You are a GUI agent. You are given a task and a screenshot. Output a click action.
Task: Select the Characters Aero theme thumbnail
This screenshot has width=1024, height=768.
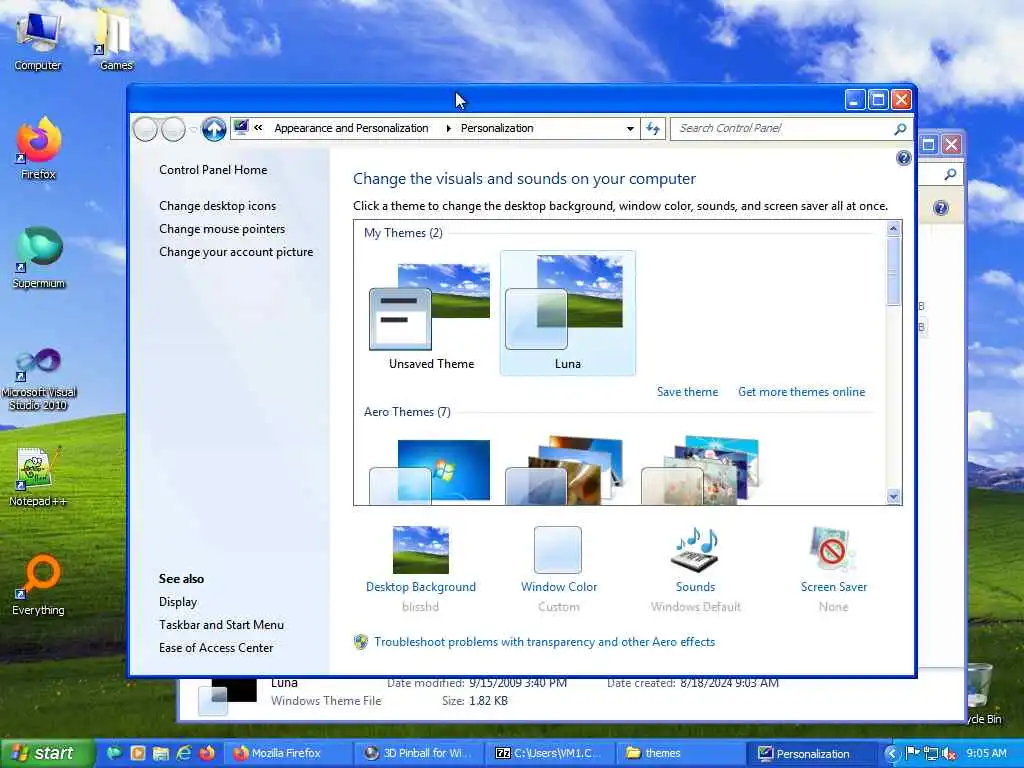point(701,470)
